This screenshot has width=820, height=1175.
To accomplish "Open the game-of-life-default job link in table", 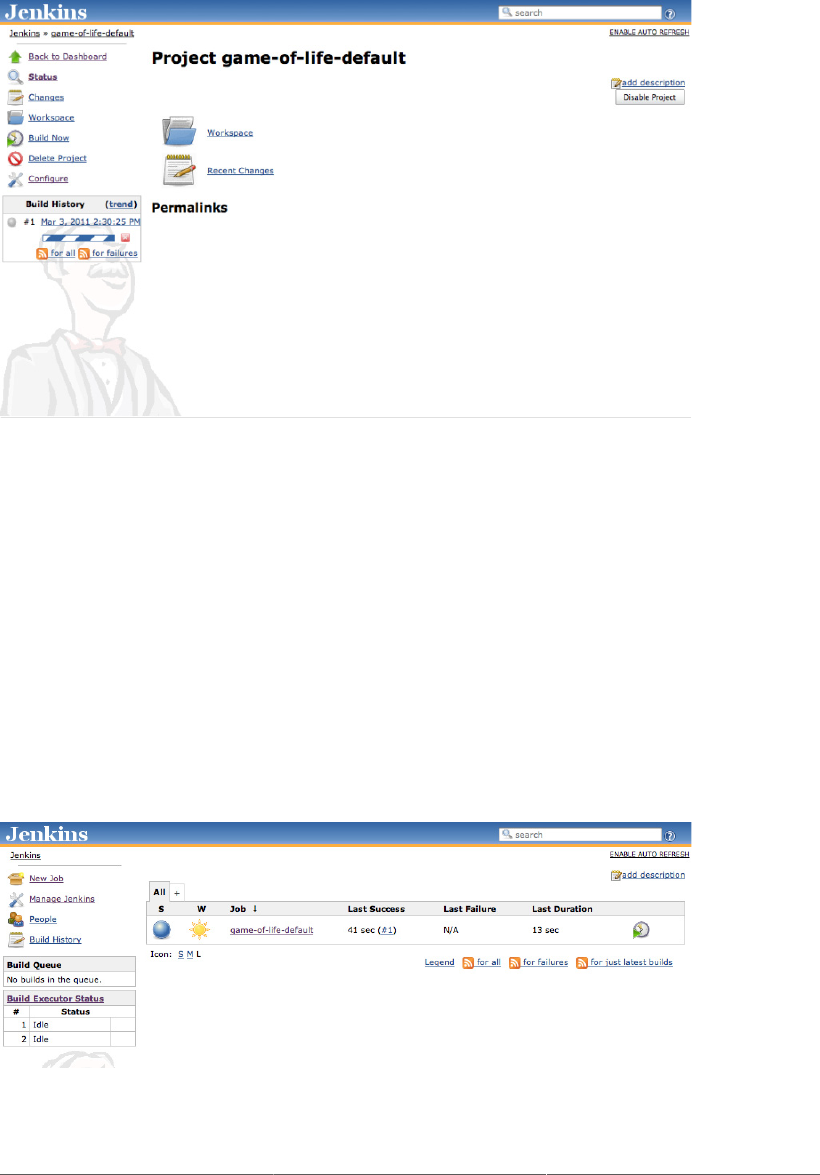I will [x=271, y=930].
